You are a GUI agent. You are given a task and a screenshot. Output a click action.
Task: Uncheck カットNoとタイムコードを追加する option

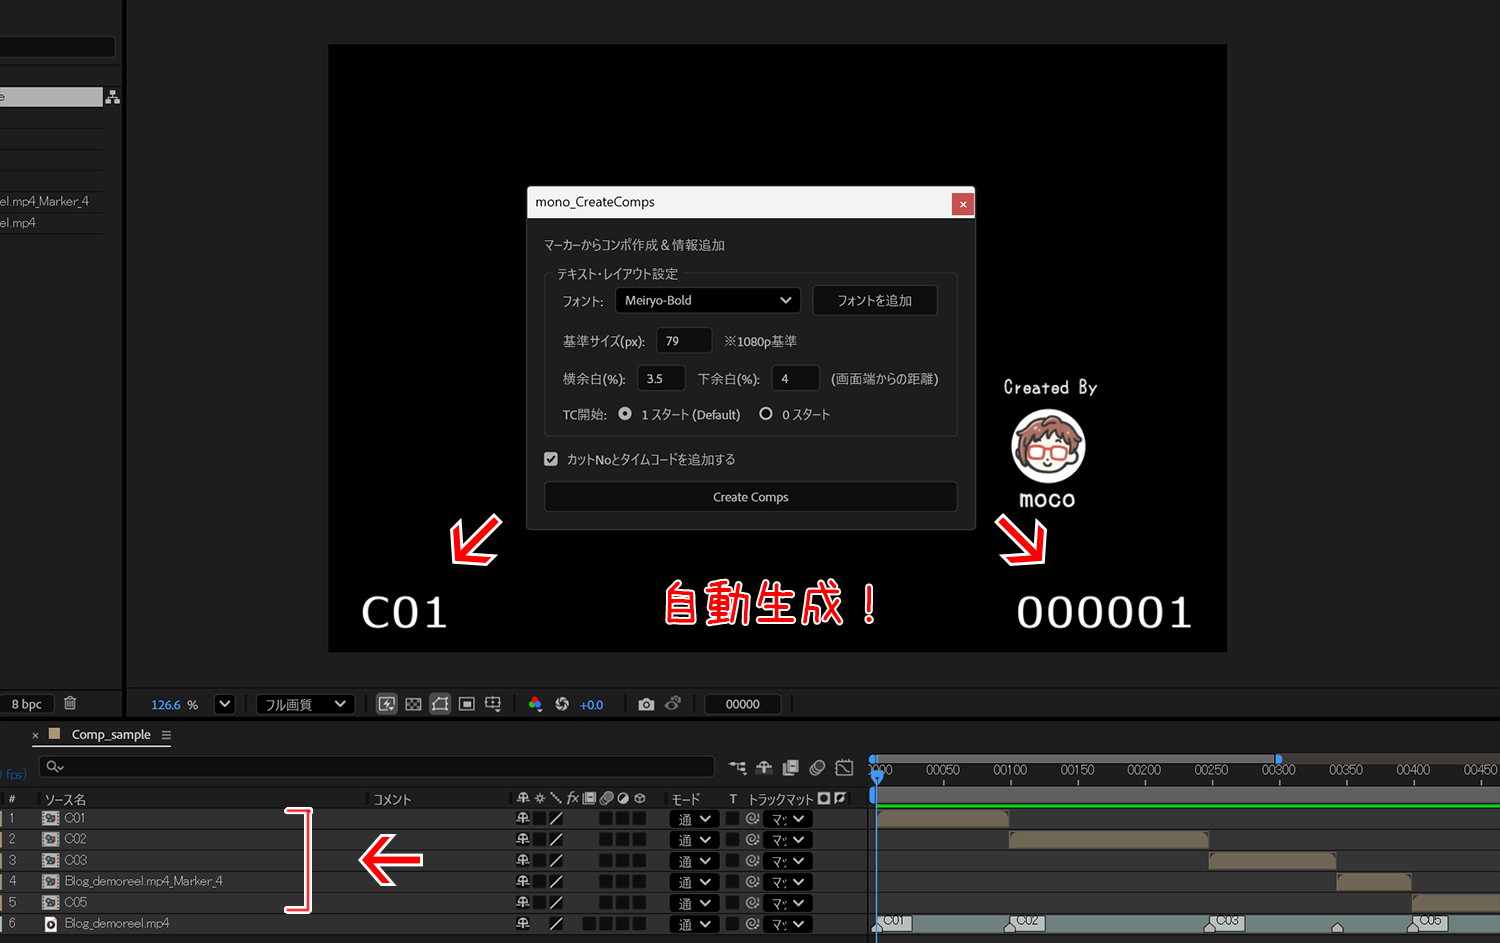tap(551, 459)
